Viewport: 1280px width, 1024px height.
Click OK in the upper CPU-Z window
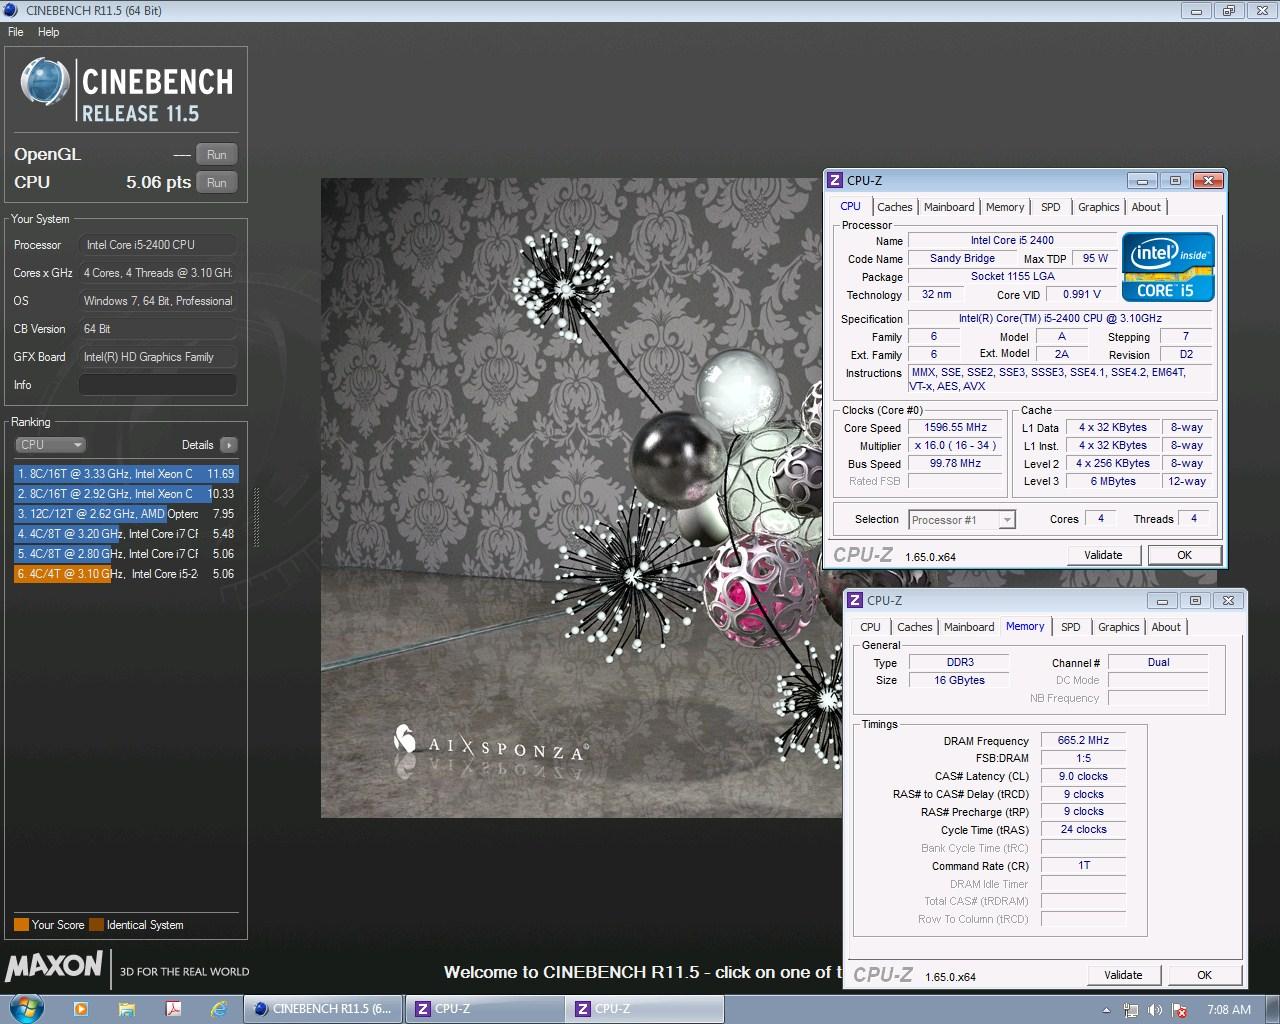pos(1184,555)
